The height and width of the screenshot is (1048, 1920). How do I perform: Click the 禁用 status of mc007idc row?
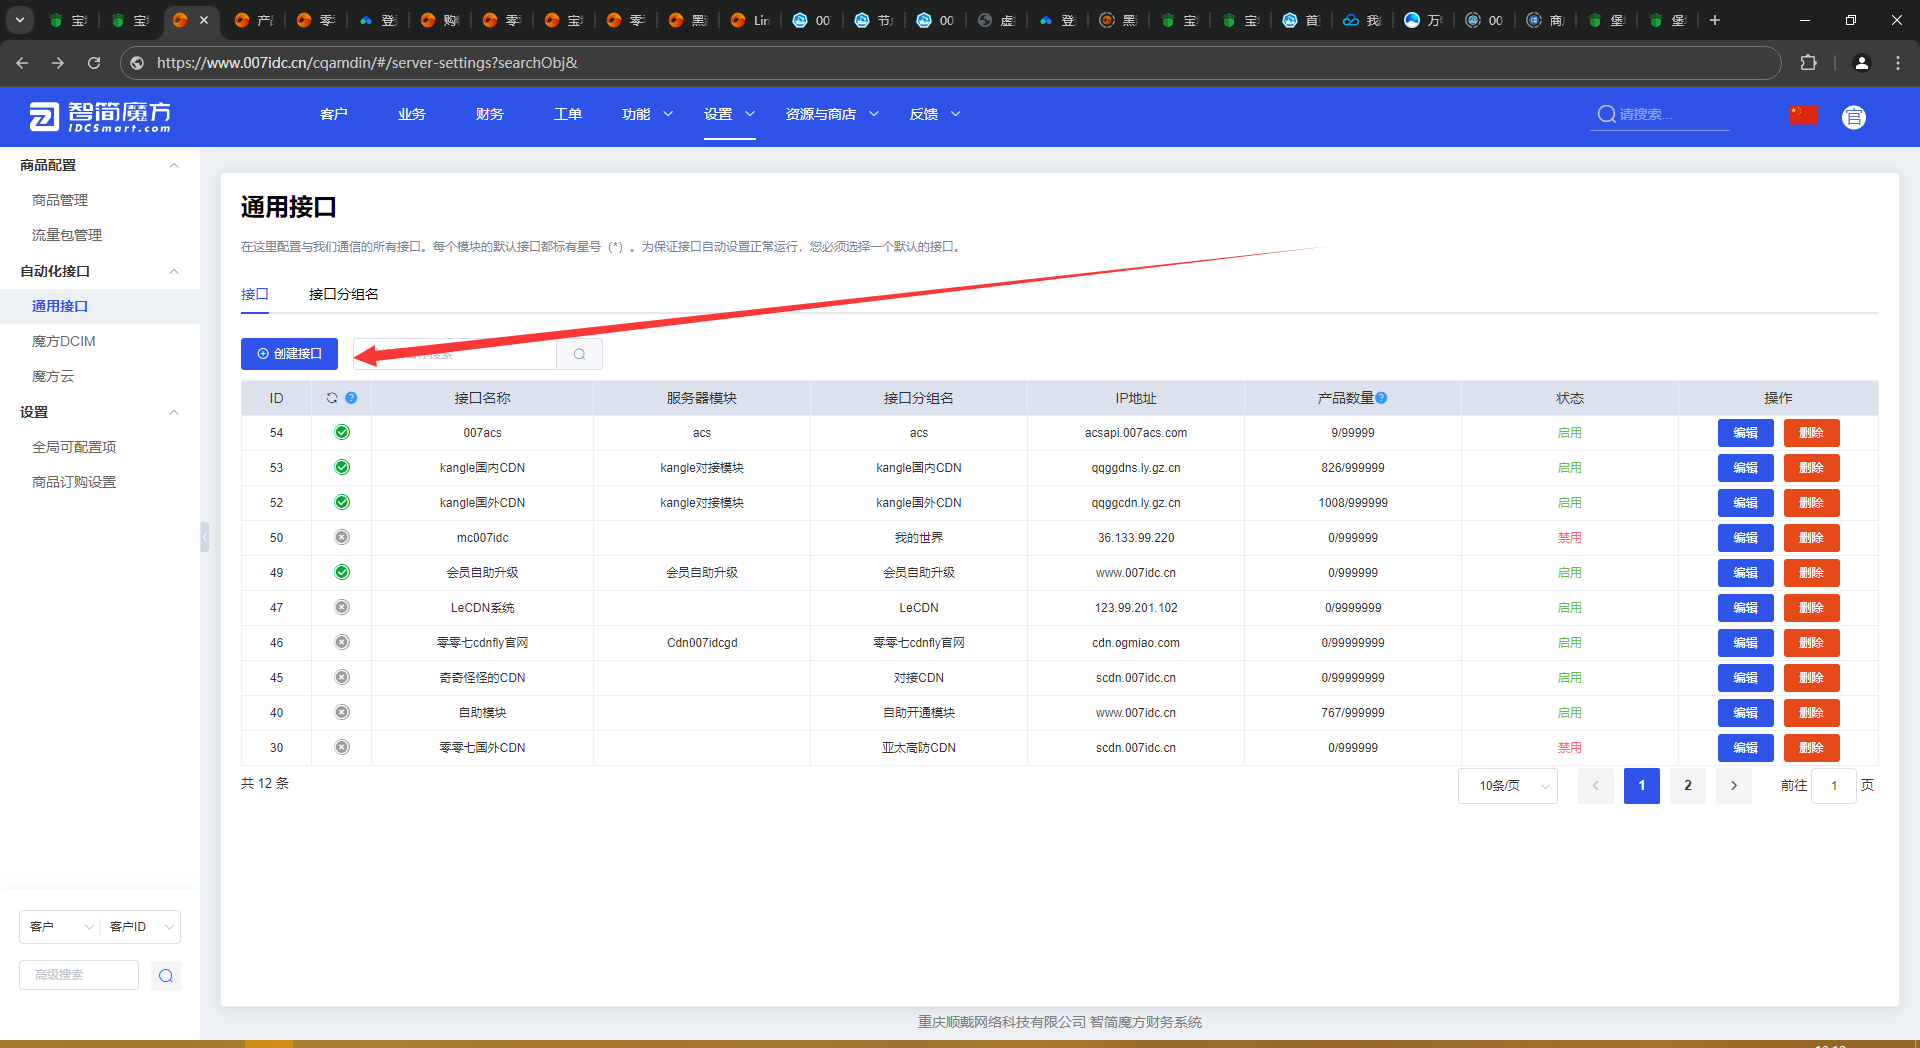1570,538
